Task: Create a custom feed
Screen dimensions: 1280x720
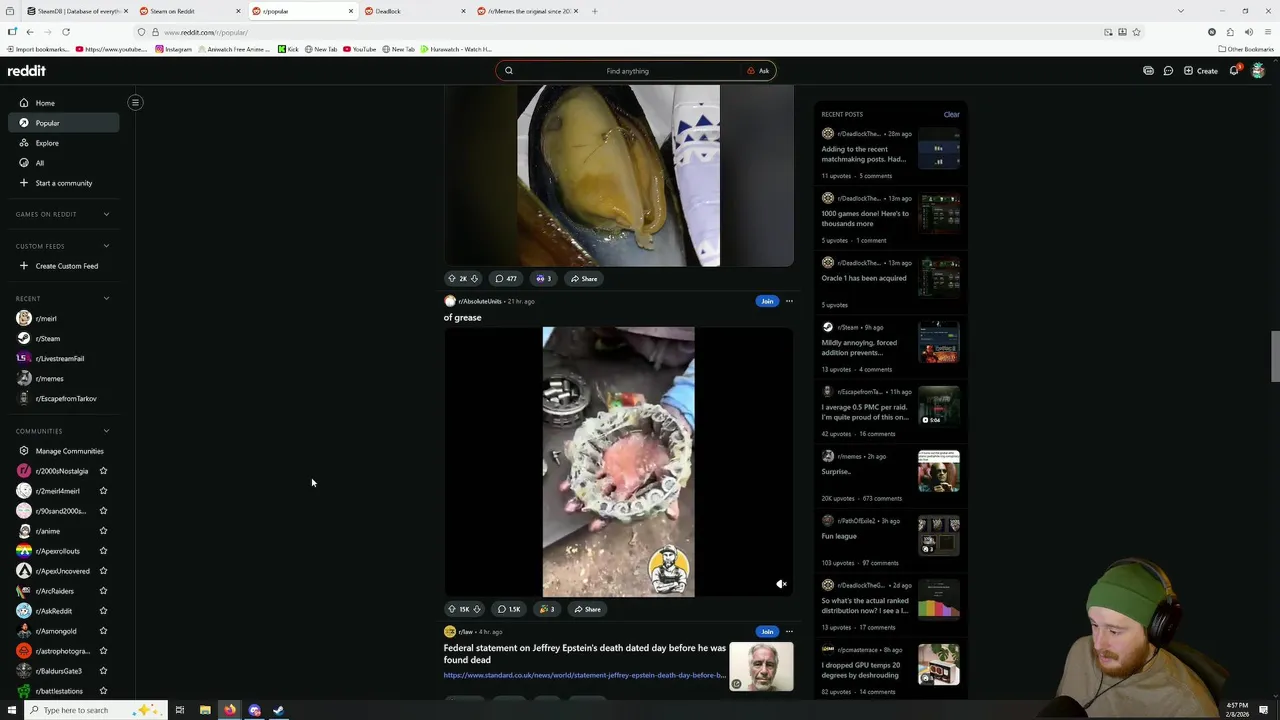Action: coord(63,266)
